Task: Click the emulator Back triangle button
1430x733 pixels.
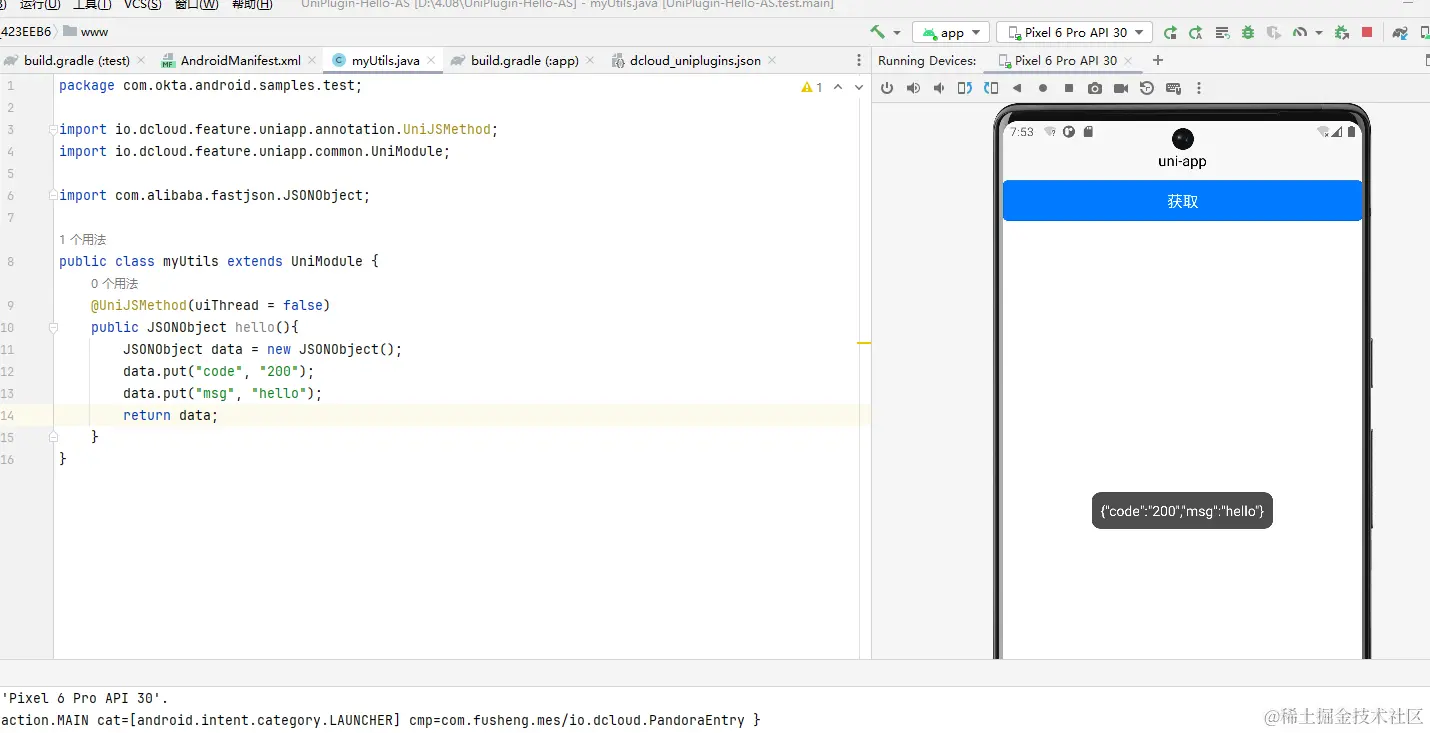Action: point(1017,88)
